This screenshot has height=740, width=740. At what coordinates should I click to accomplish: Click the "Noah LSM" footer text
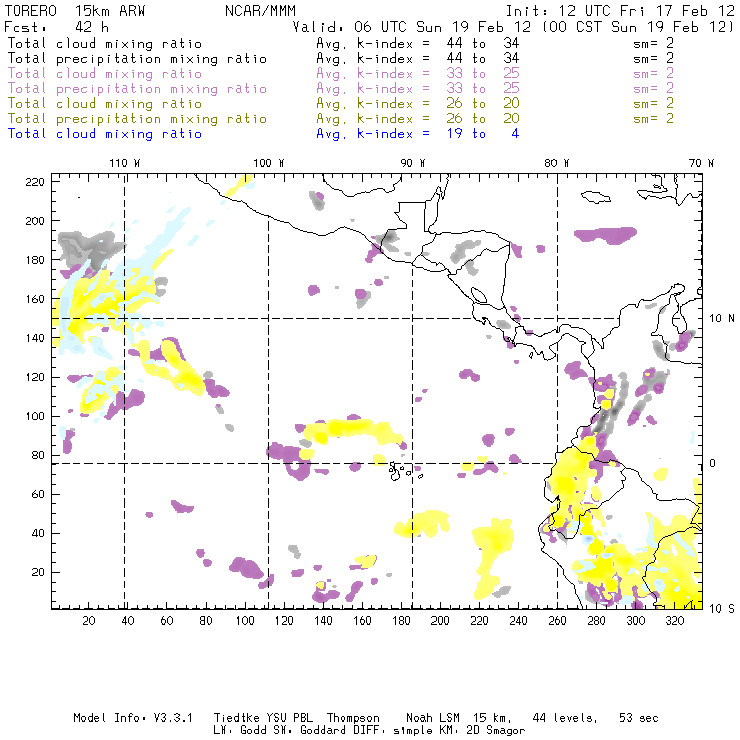433,718
